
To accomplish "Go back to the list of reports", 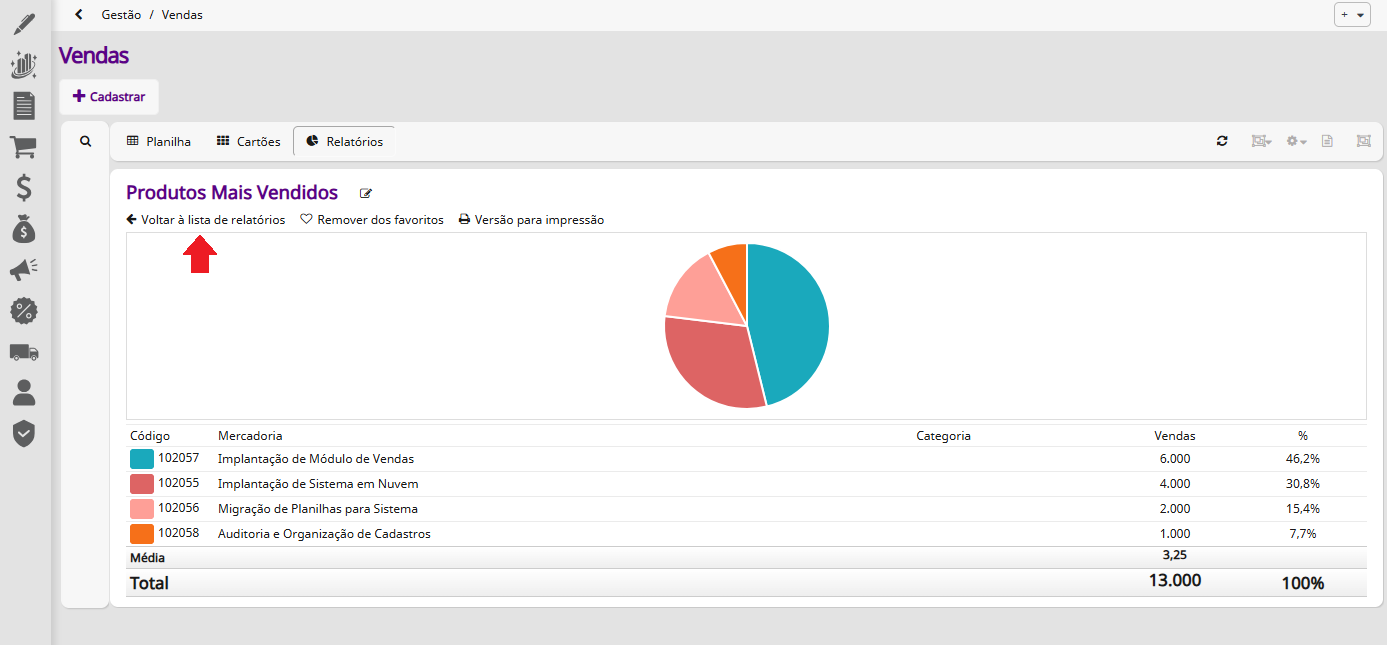I will pyautogui.click(x=206, y=220).
